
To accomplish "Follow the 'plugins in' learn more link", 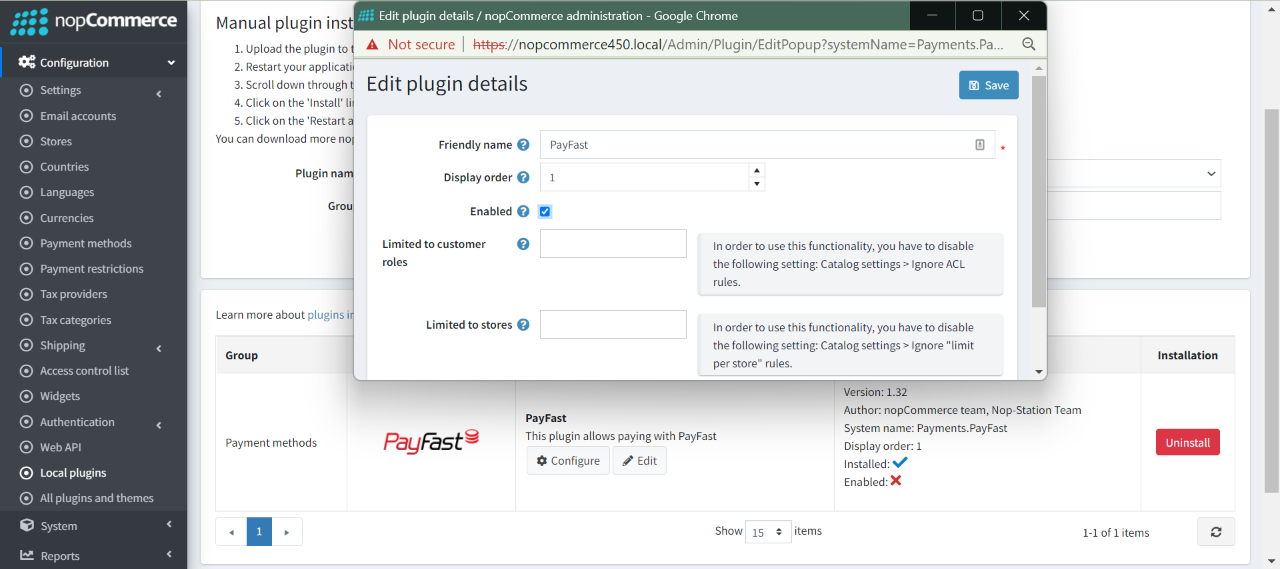I will tap(330, 315).
